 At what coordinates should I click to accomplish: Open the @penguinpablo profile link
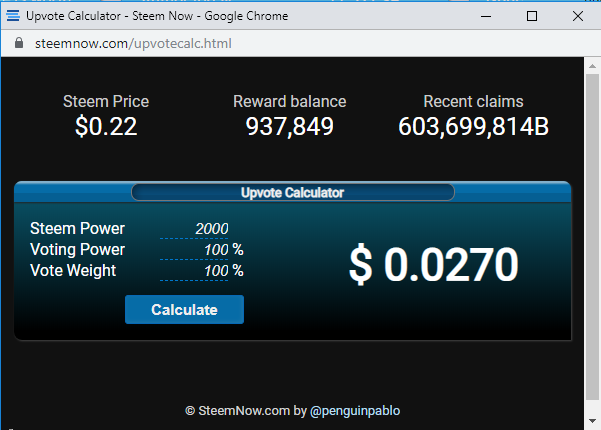[x=355, y=411]
